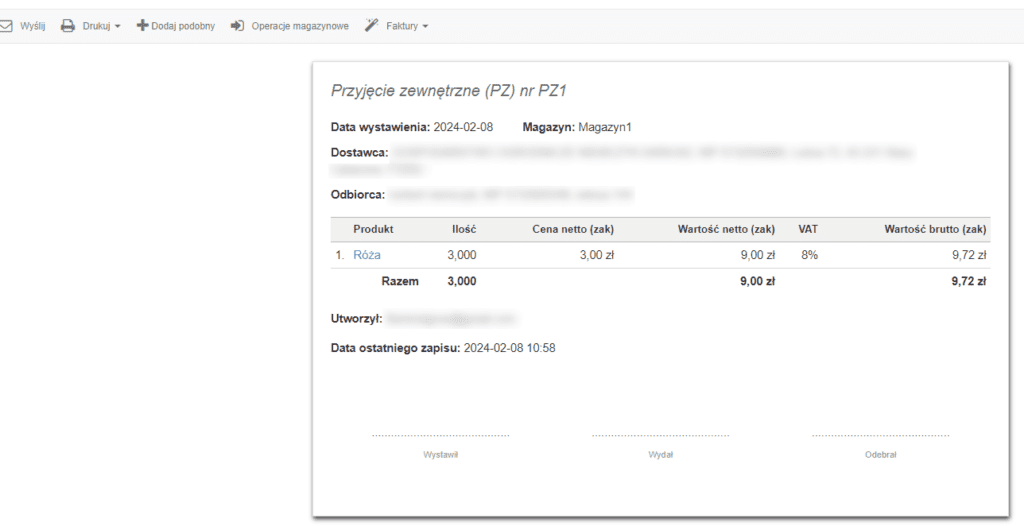Click the Wartość brutto (zak) column header
Viewport: 1024px width, 526px height.
click(x=935, y=229)
